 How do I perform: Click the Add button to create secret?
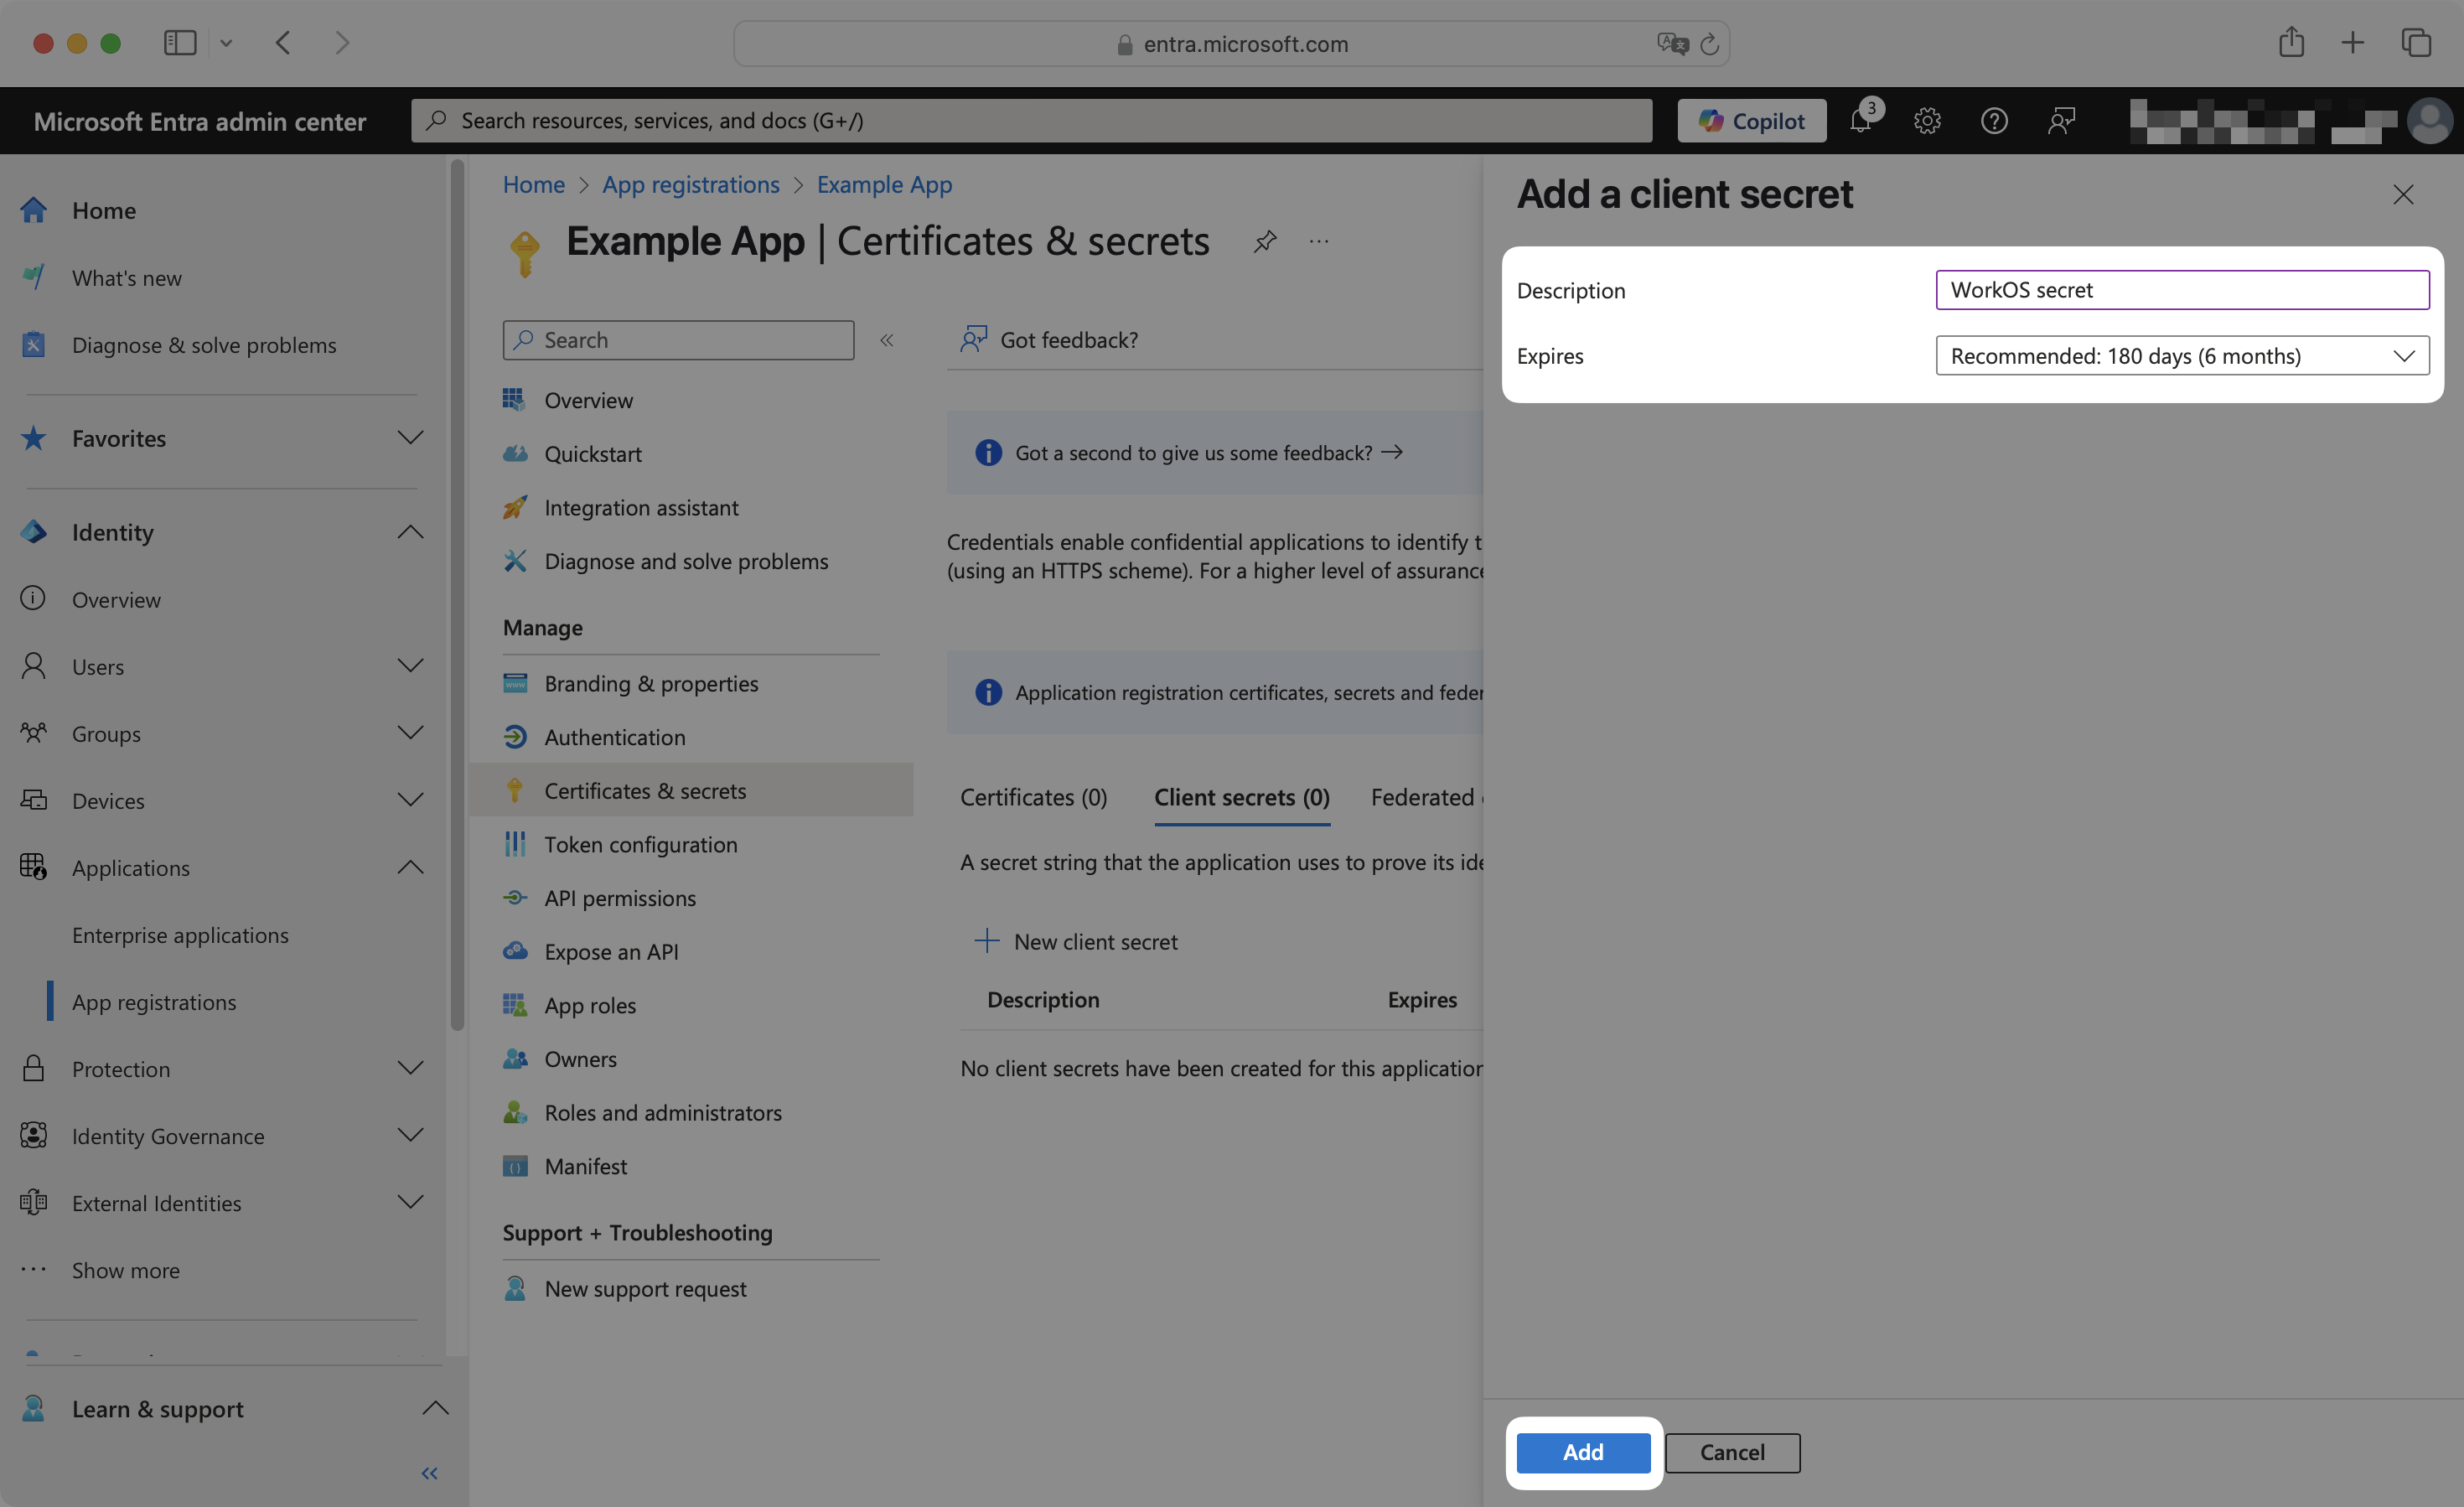(x=1582, y=1452)
